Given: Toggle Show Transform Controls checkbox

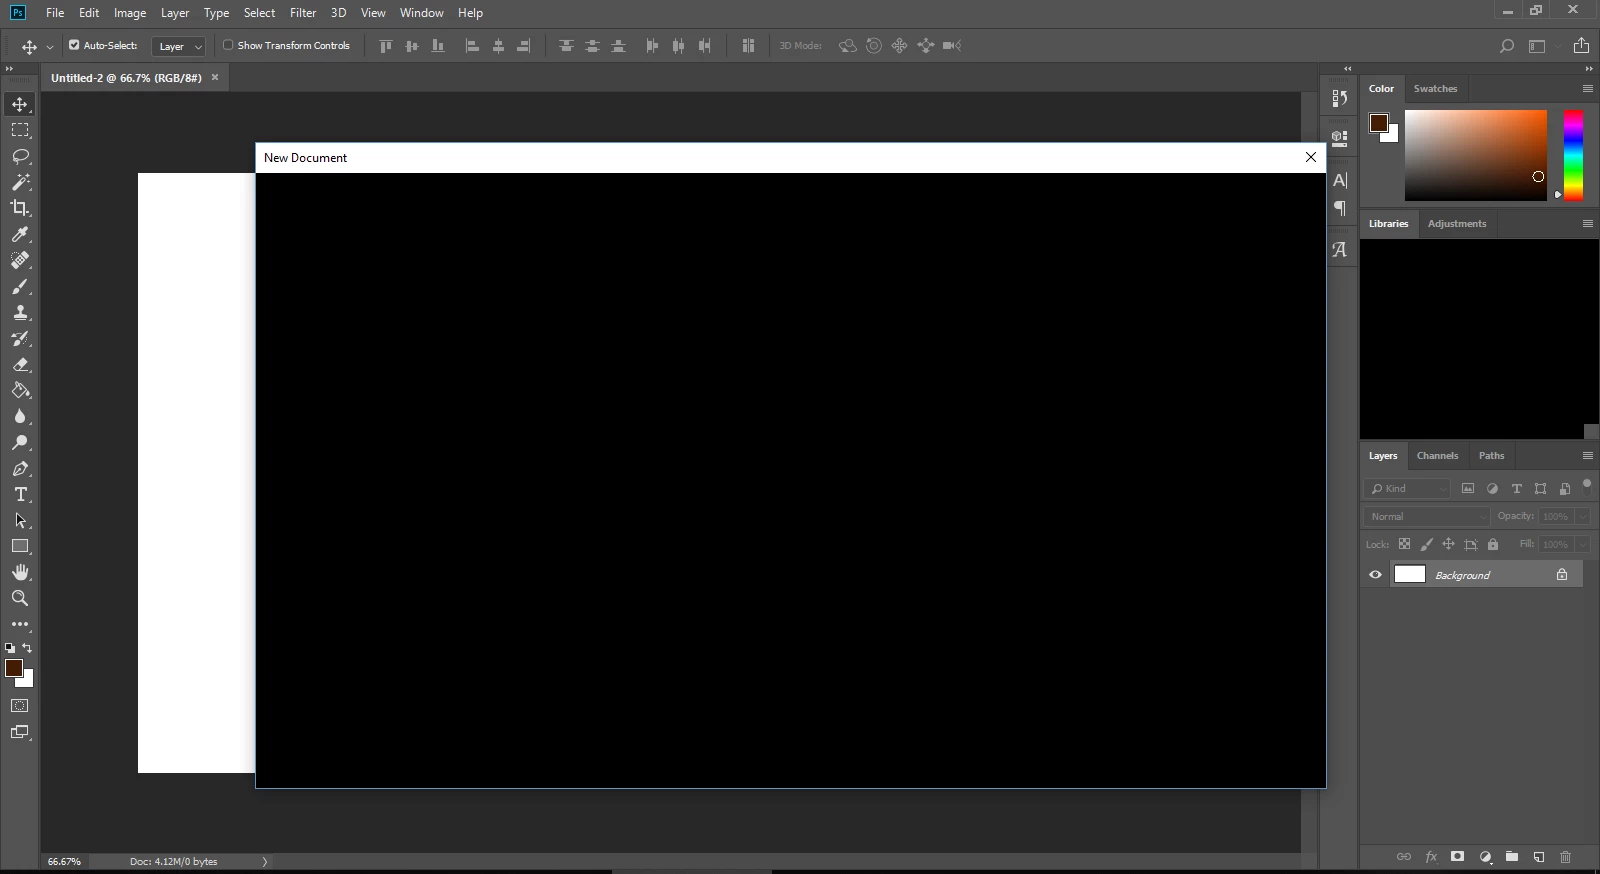Looking at the screenshot, I should [228, 45].
